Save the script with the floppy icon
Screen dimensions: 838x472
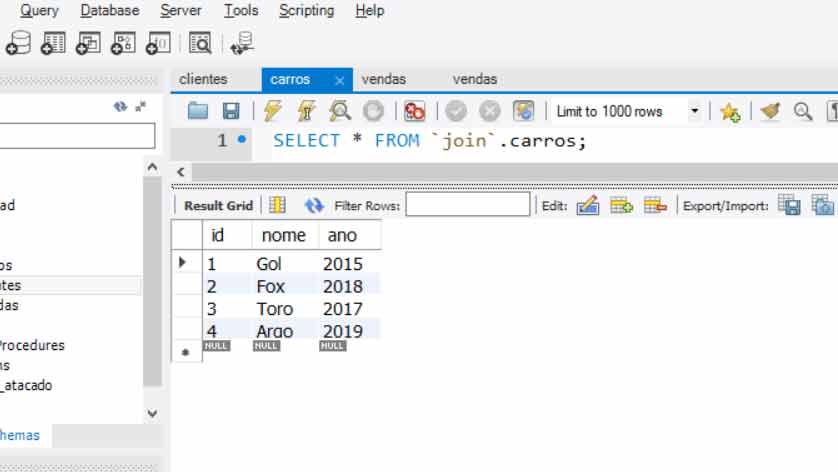click(x=231, y=111)
